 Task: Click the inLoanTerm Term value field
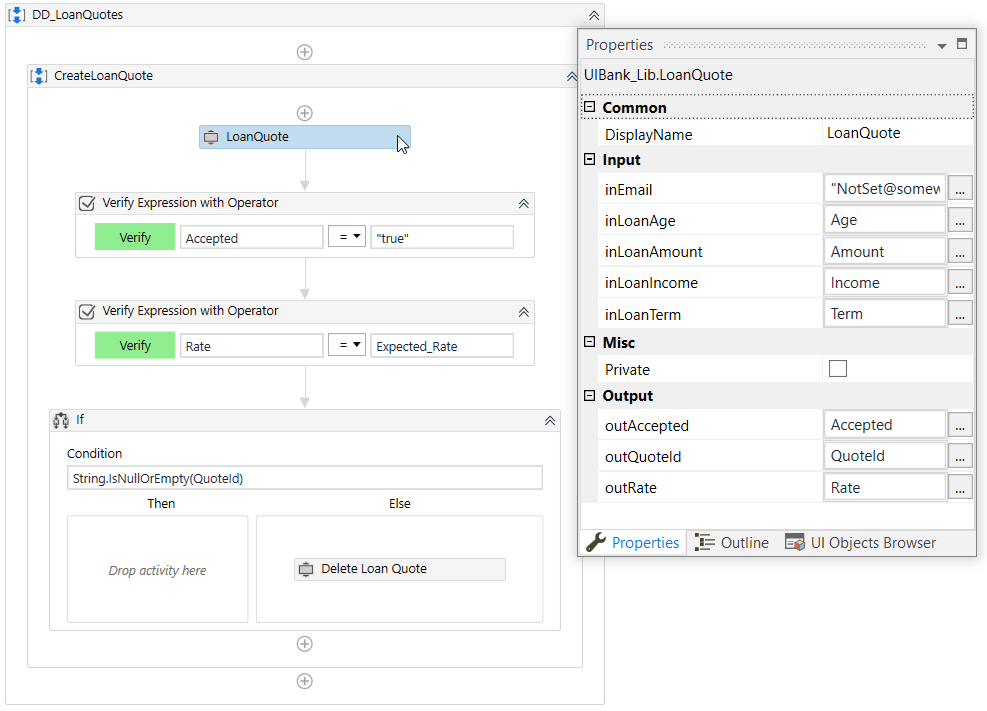coord(884,314)
